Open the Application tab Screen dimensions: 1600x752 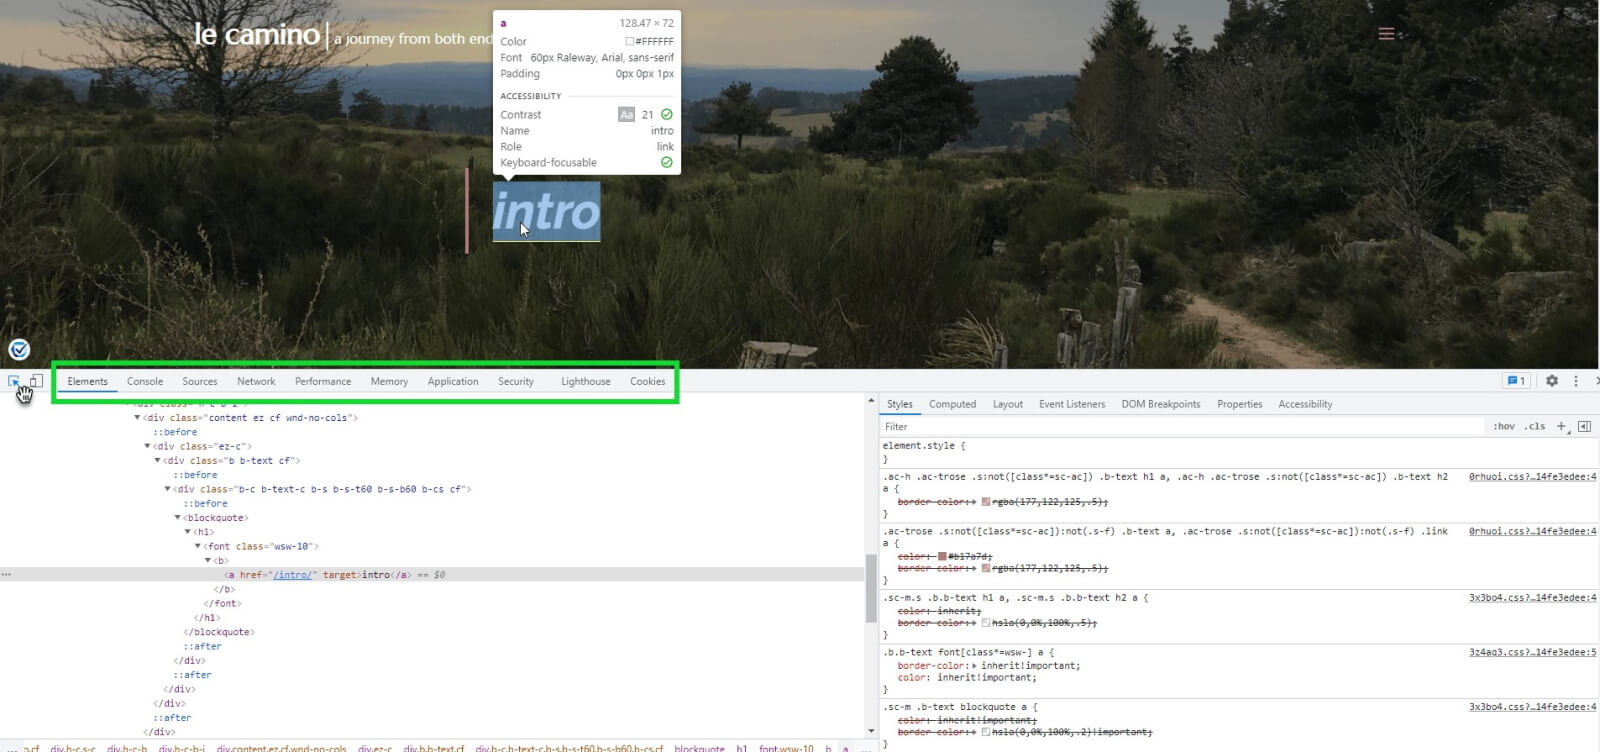[x=453, y=381]
